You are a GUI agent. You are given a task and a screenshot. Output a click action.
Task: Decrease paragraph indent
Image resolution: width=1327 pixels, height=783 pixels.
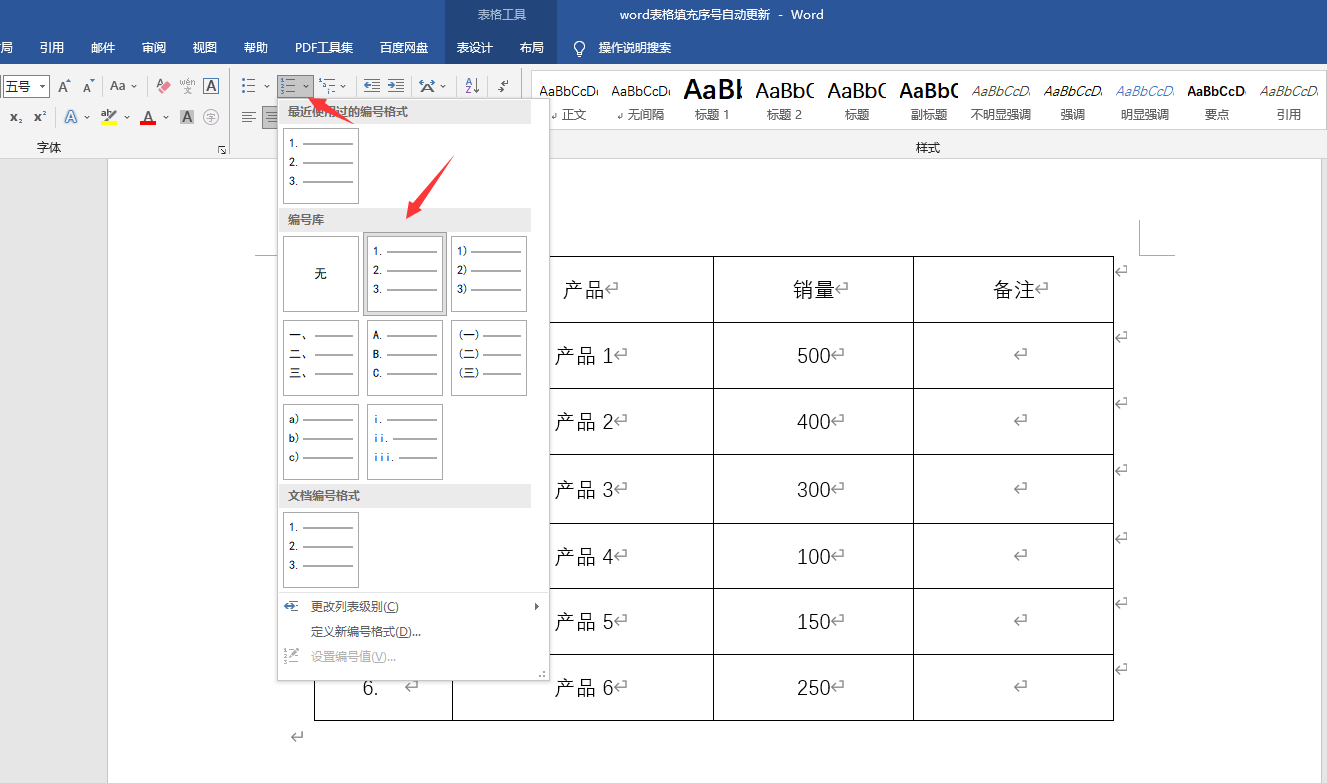tap(372, 86)
